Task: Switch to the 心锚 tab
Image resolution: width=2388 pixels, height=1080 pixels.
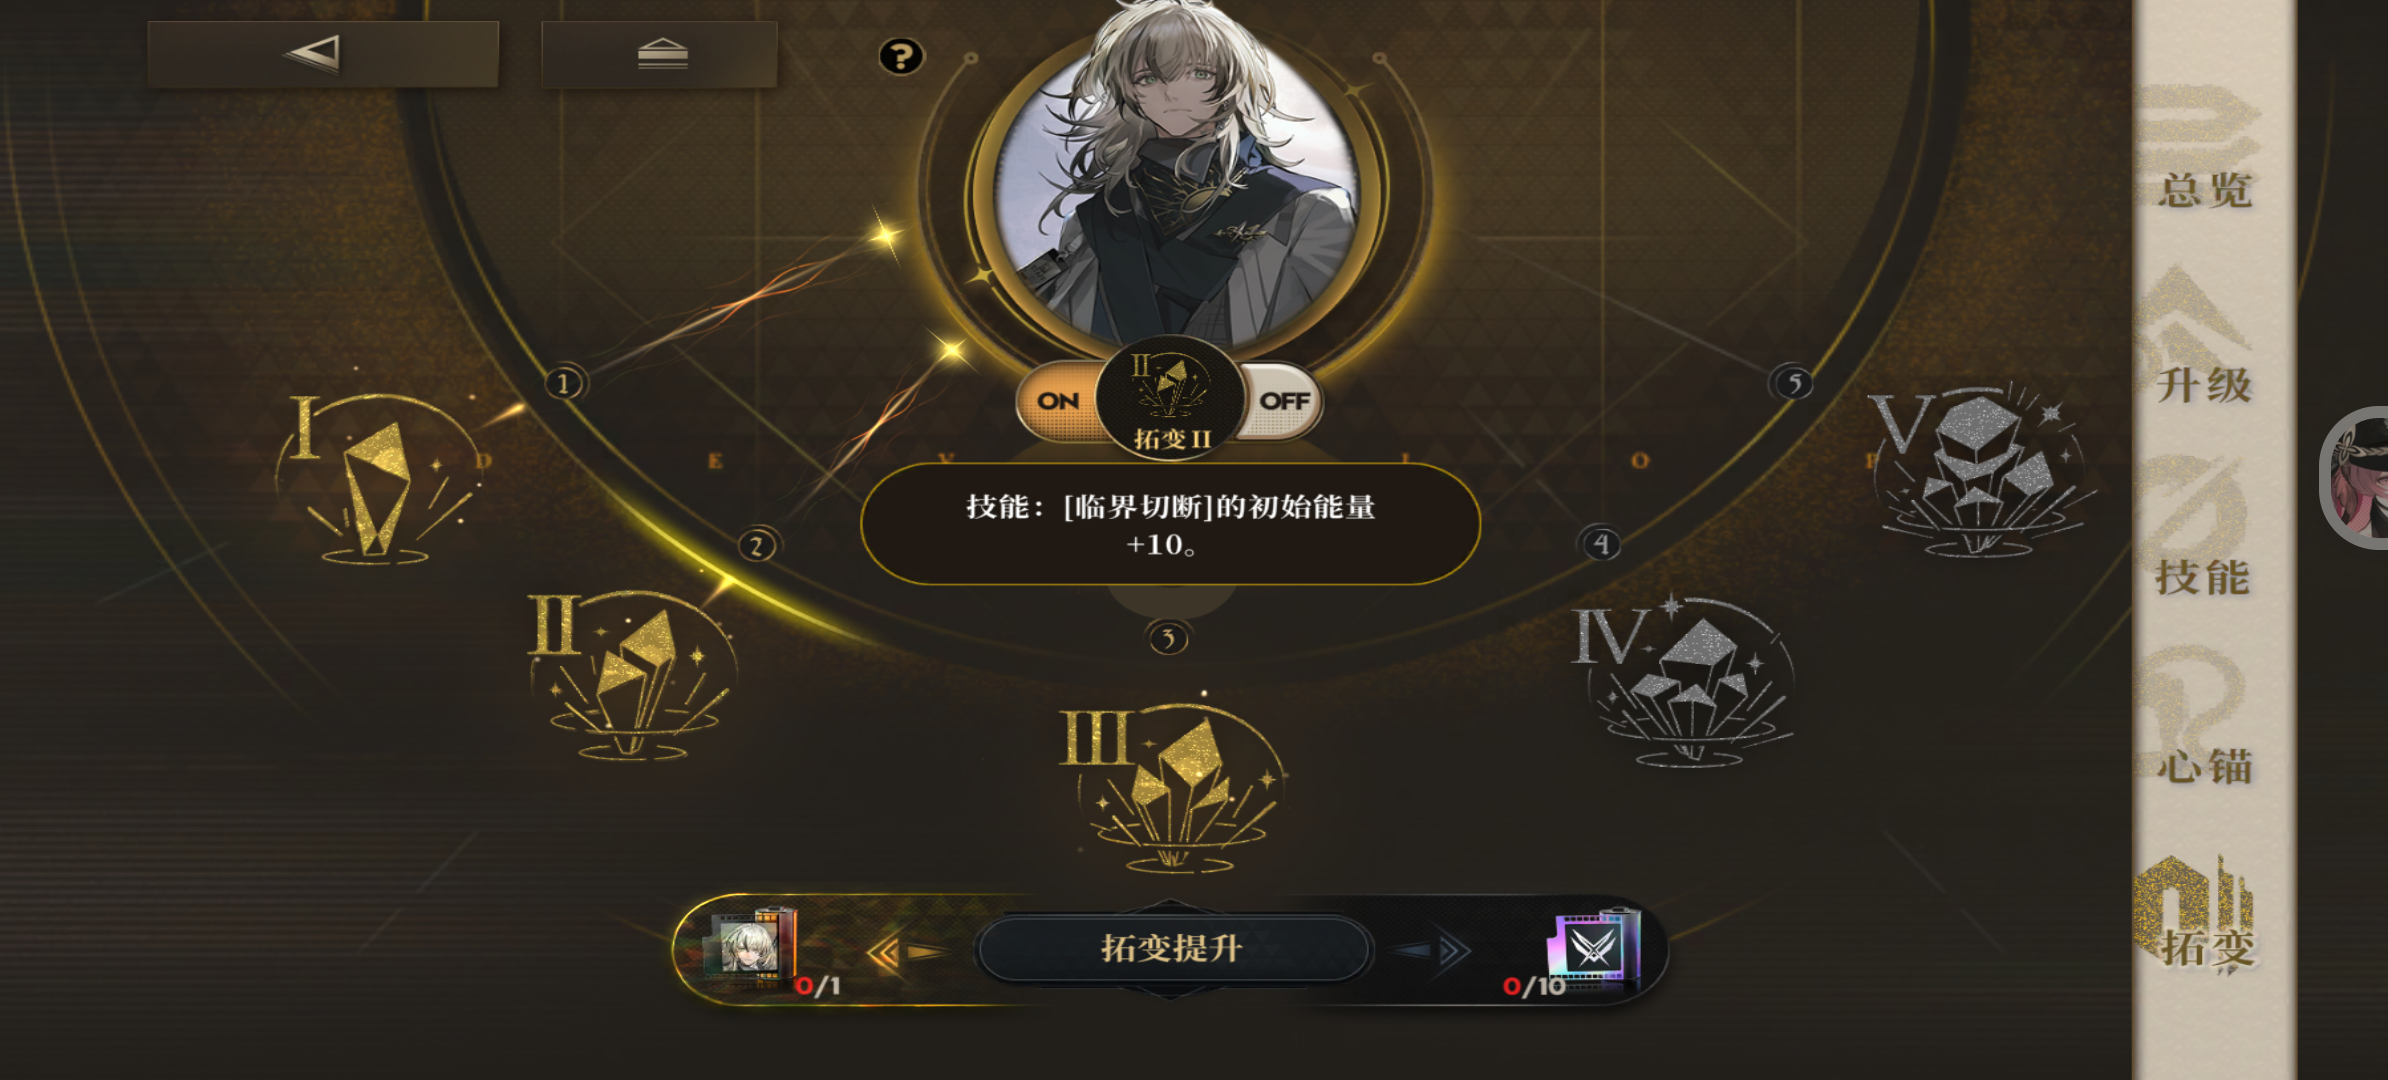Action: pyautogui.click(x=2204, y=768)
